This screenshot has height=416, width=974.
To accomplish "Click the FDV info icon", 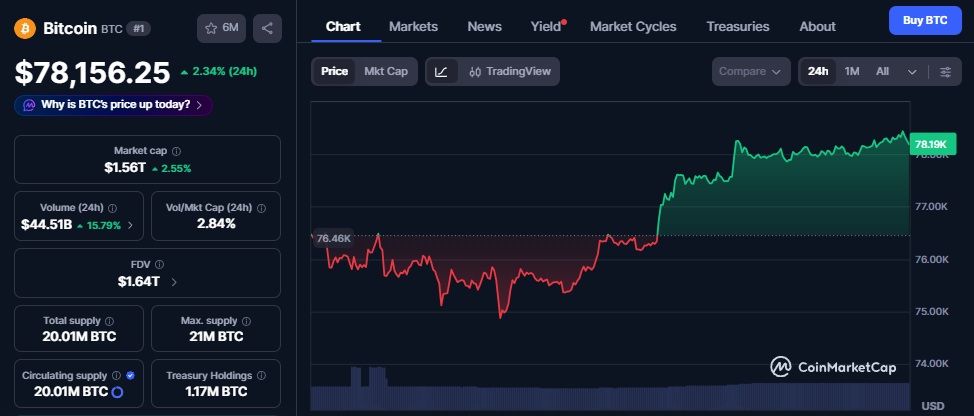I will tap(160, 265).
